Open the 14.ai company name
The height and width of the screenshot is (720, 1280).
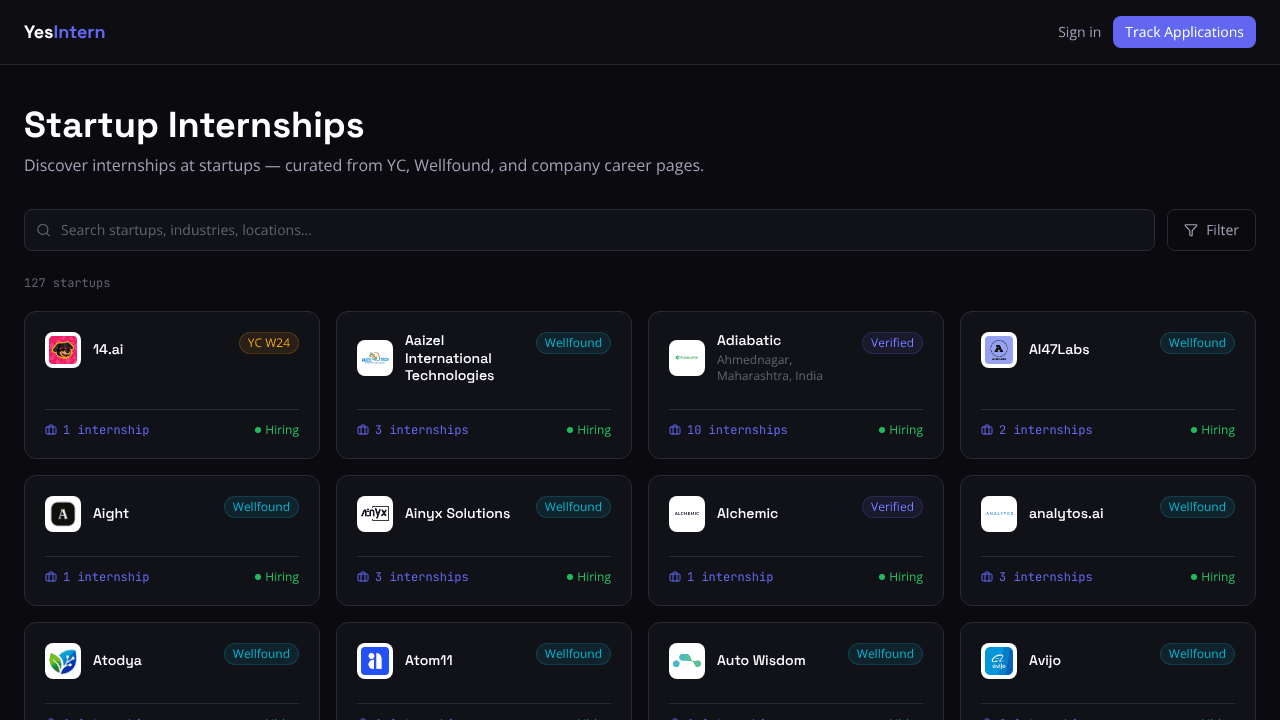pyautogui.click(x=108, y=350)
